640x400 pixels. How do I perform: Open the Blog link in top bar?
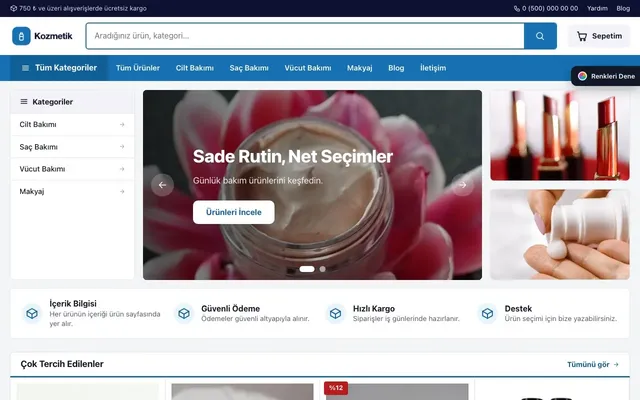coord(623,8)
